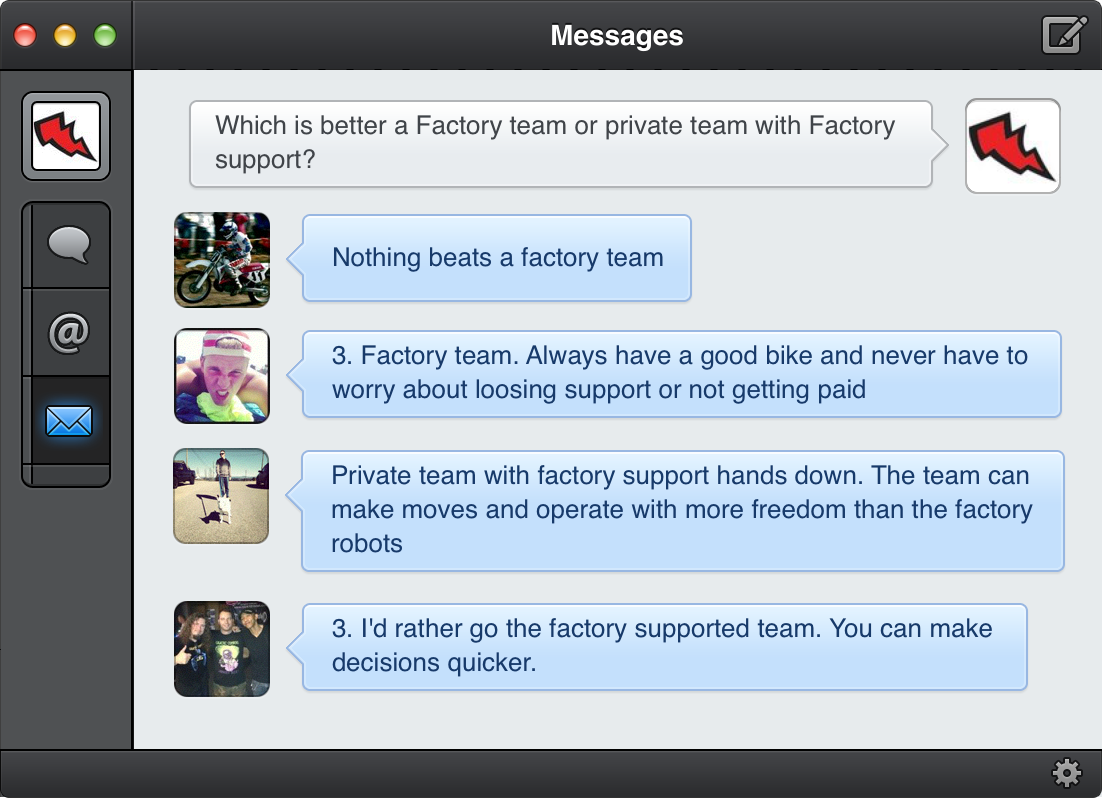This screenshot has height=798, width=1102.
Task: Click the Messages window title
Action: pyautogui.click(x=616, y=36)
